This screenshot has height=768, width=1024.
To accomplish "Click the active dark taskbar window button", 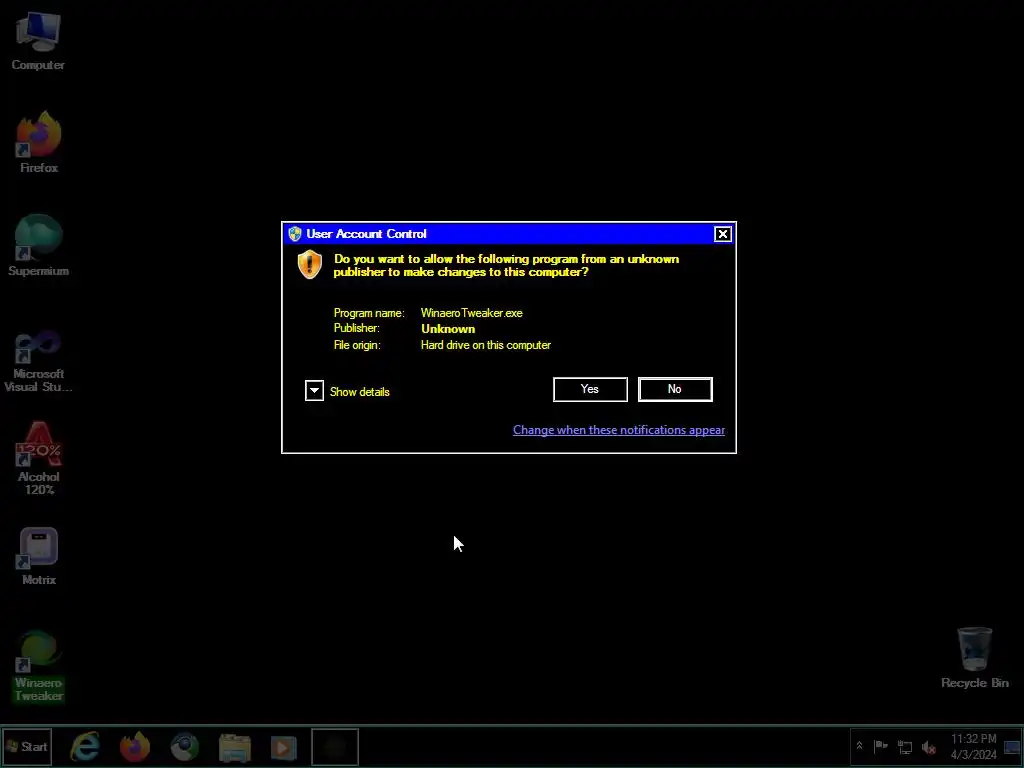I will tap(334, 746).
